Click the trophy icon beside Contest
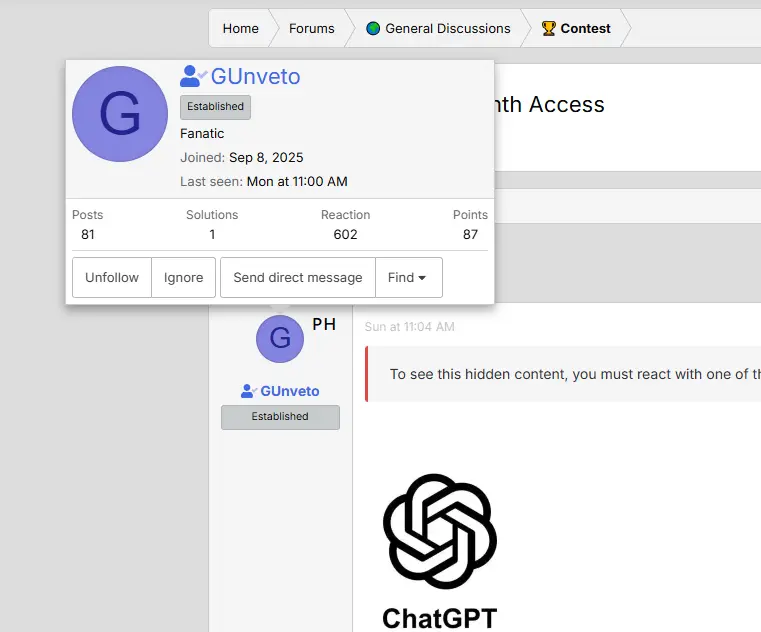Screen dimensions: 761x632 (548, 29)
